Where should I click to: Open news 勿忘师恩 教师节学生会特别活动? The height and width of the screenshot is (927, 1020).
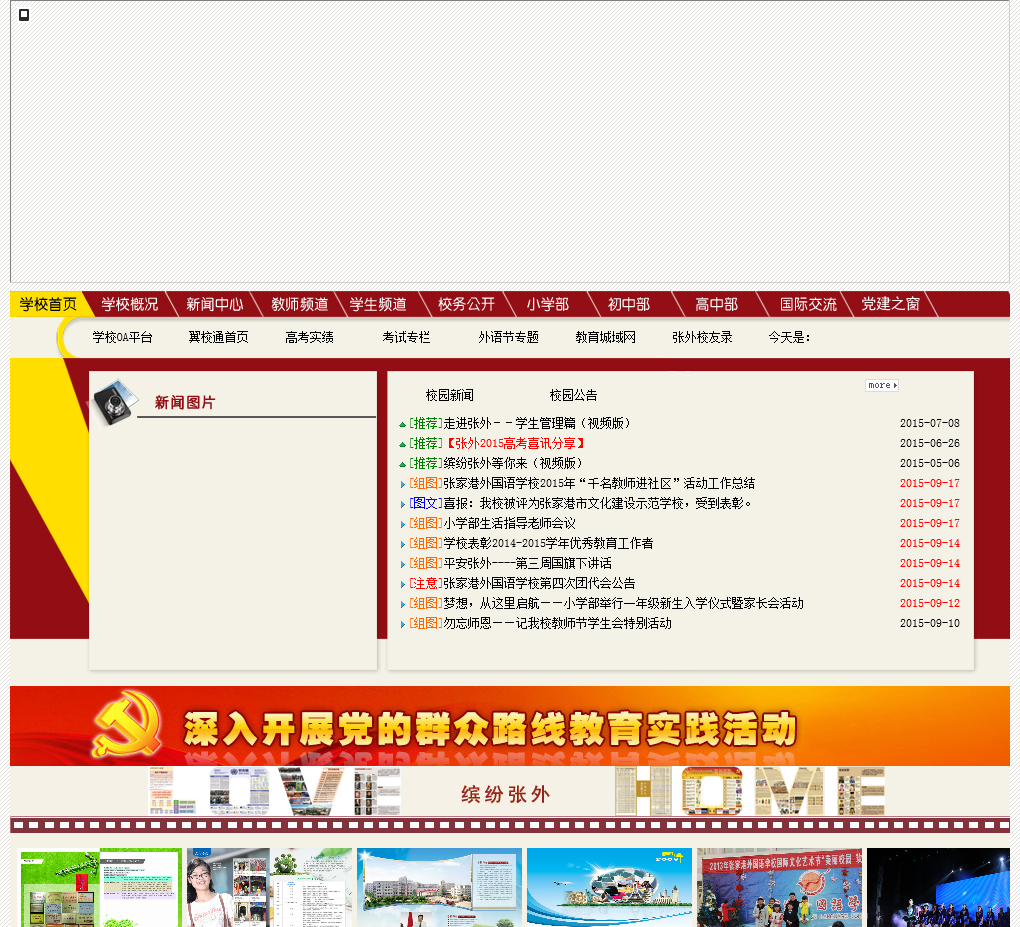pos(557,623)
